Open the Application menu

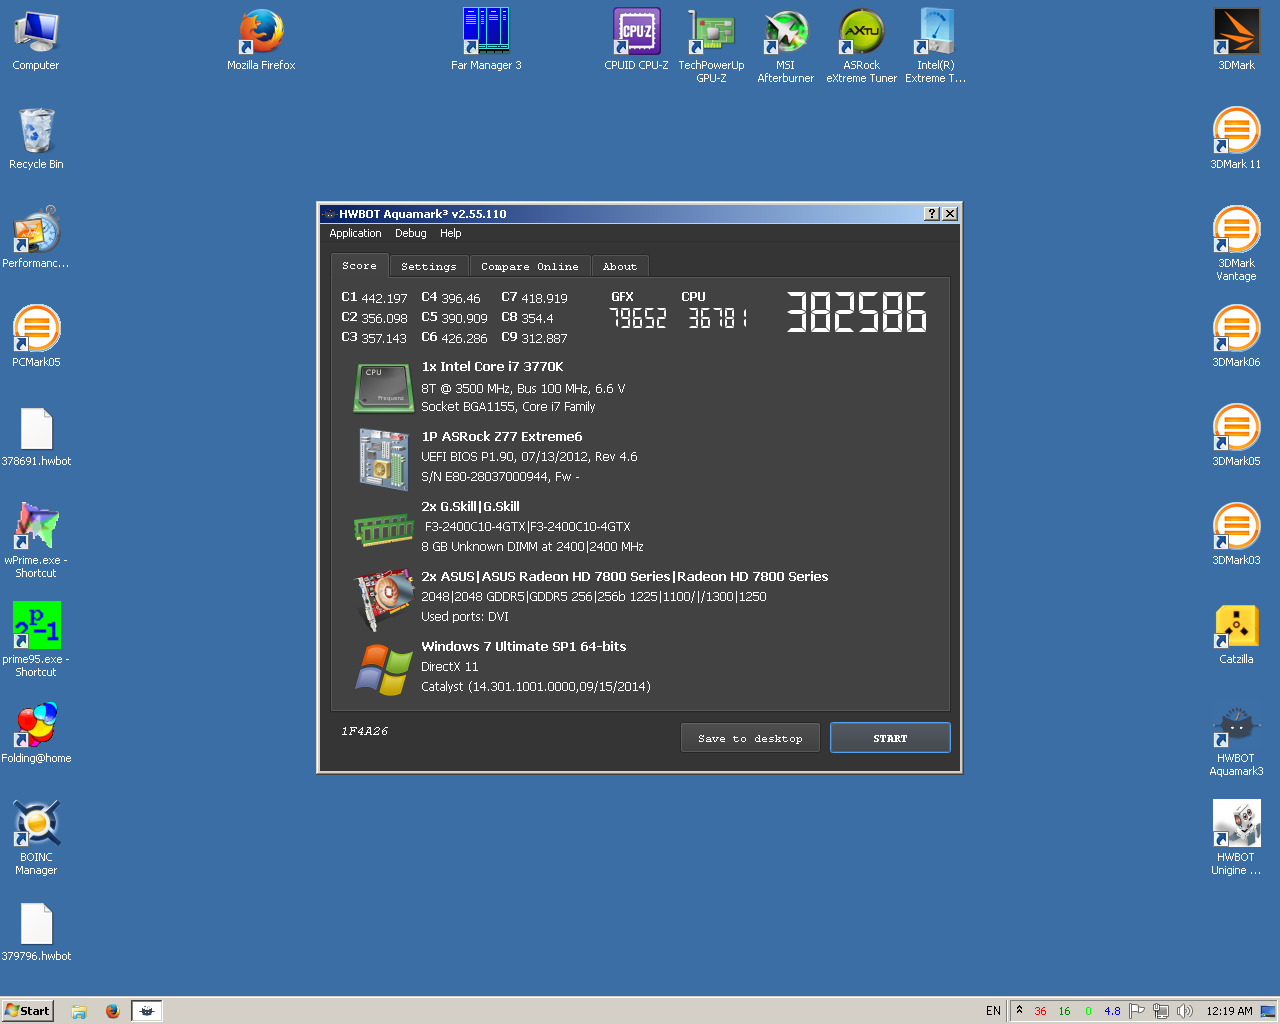(x=355, y=233)
